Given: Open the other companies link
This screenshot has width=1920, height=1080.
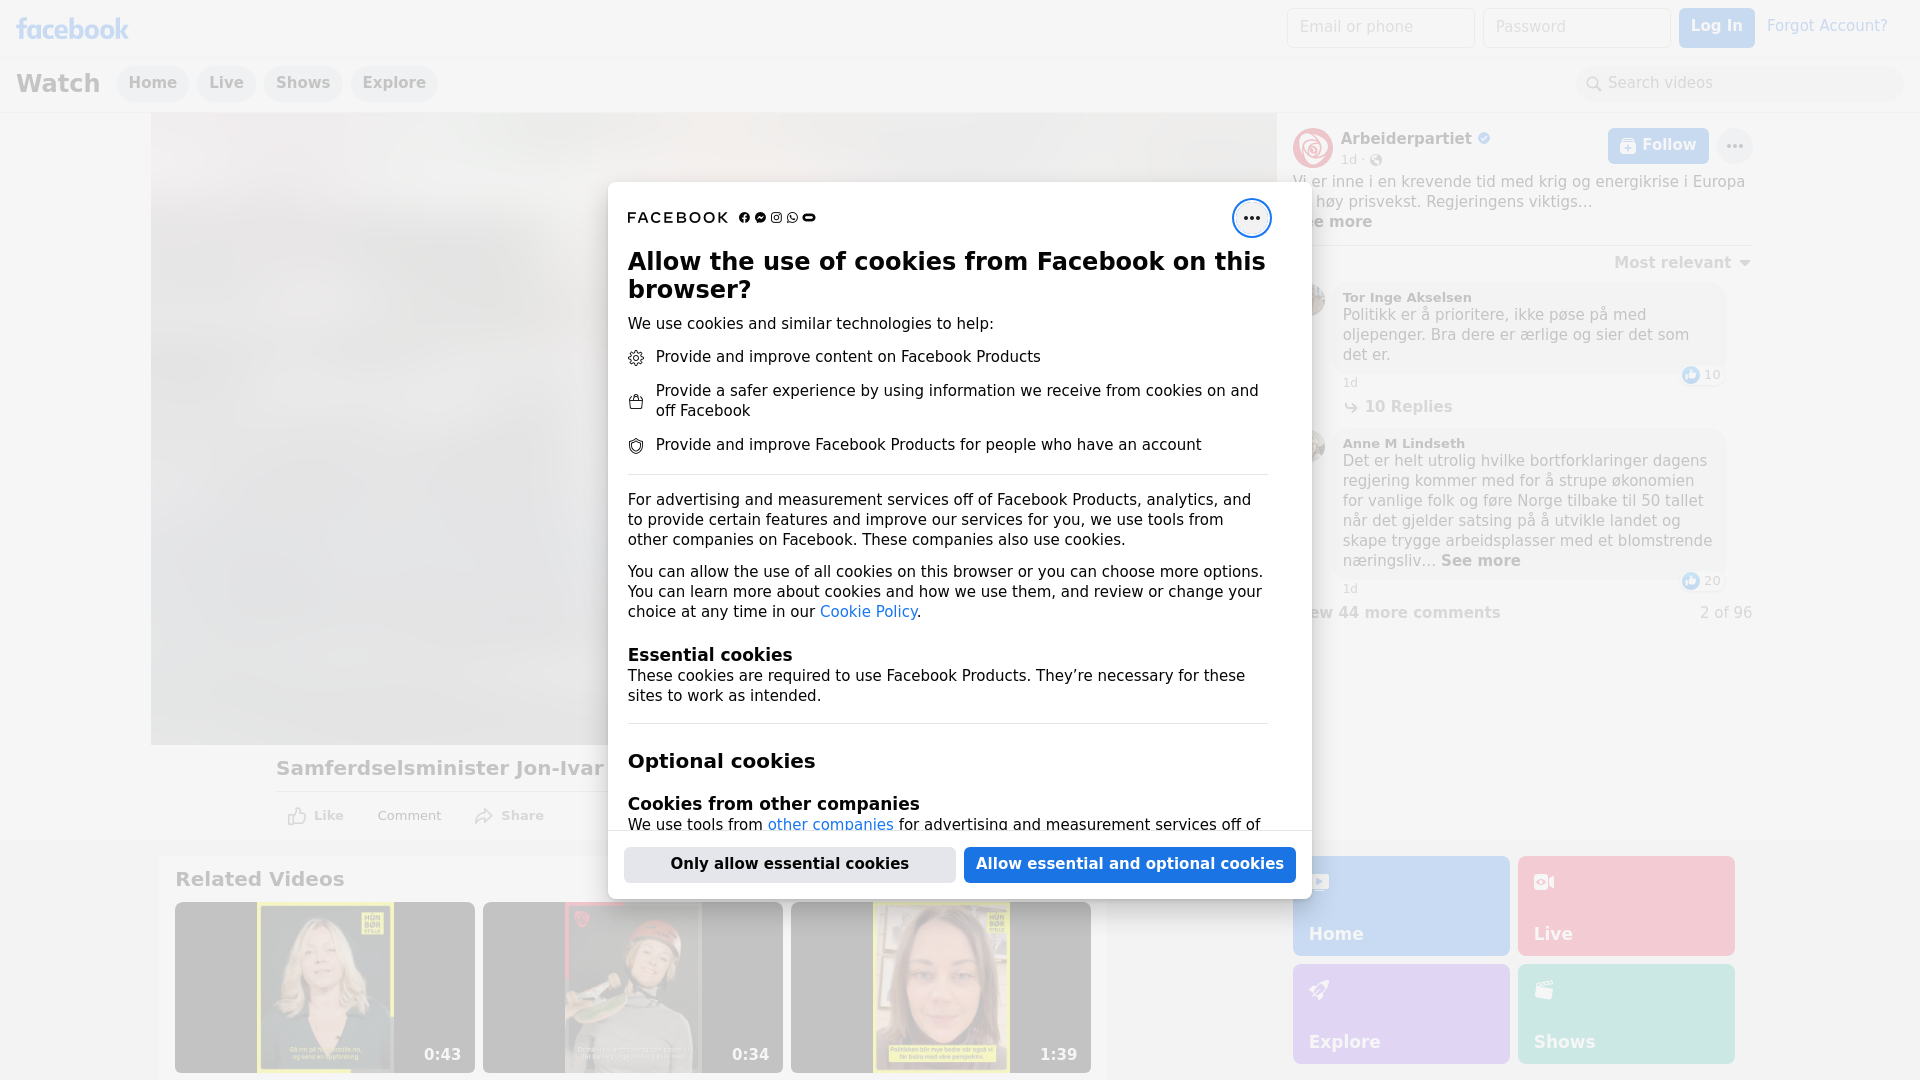Looking at the screenshot, I should (x=830, y=825).
